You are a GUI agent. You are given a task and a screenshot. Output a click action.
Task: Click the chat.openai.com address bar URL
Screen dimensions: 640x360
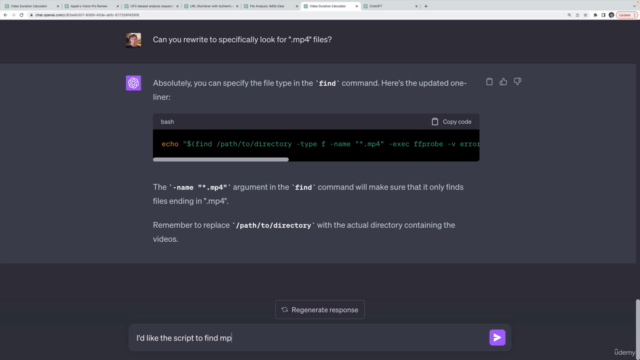coord(87,15)
